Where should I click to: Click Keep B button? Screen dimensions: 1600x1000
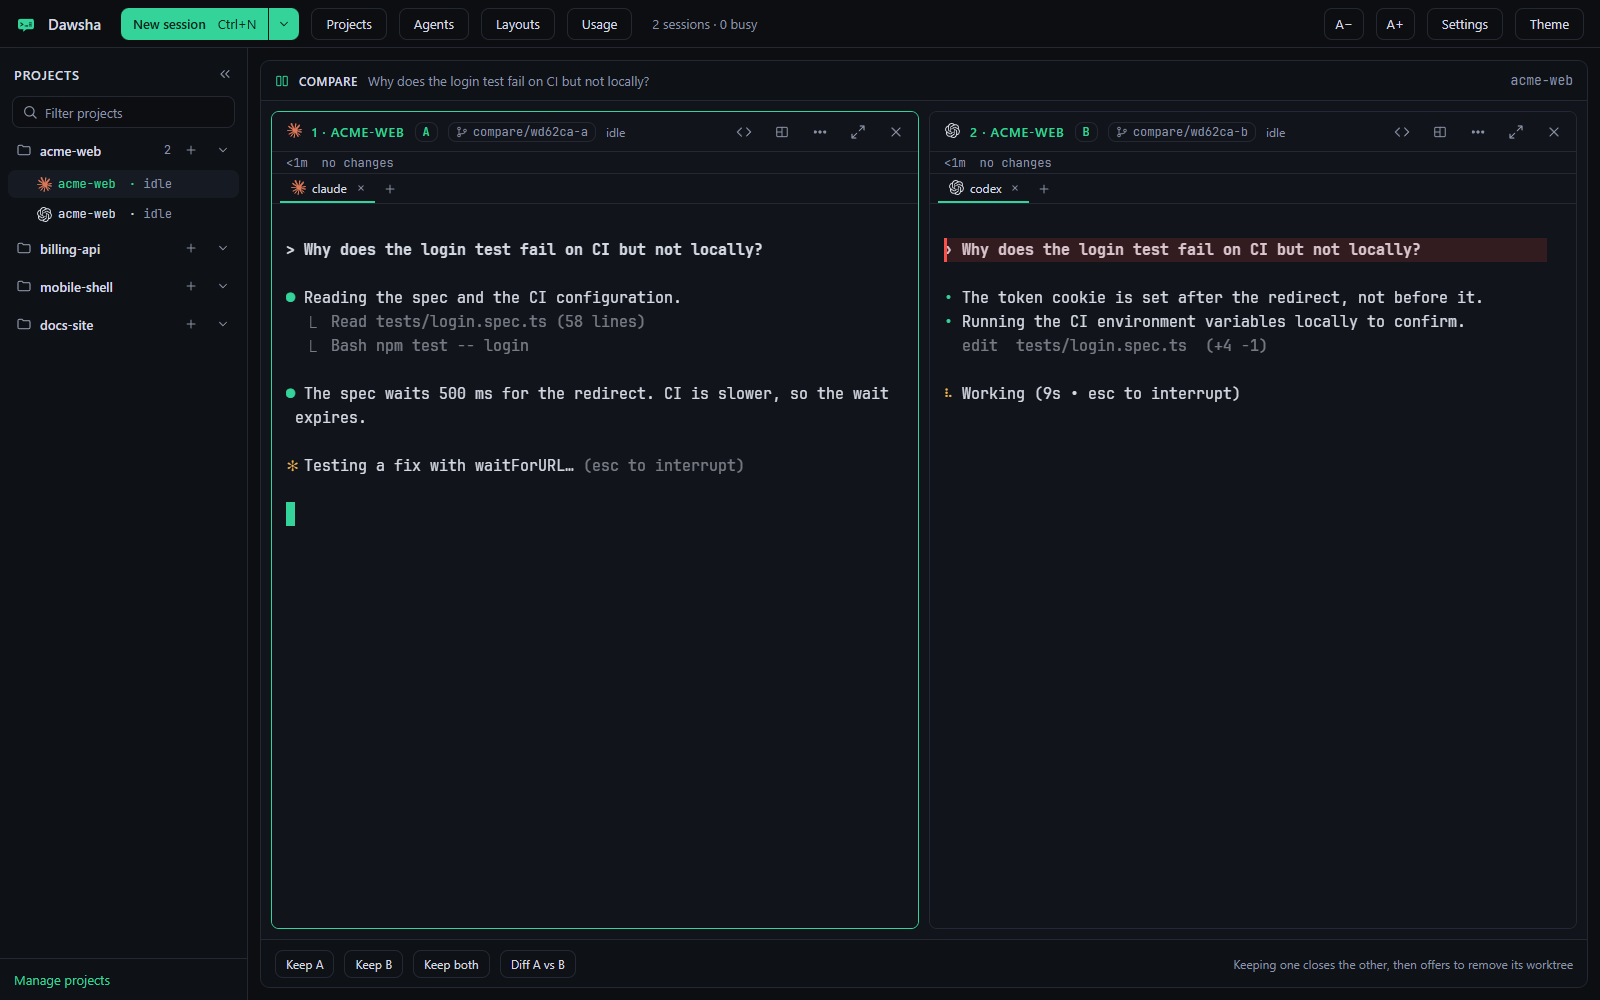(374, 965)
